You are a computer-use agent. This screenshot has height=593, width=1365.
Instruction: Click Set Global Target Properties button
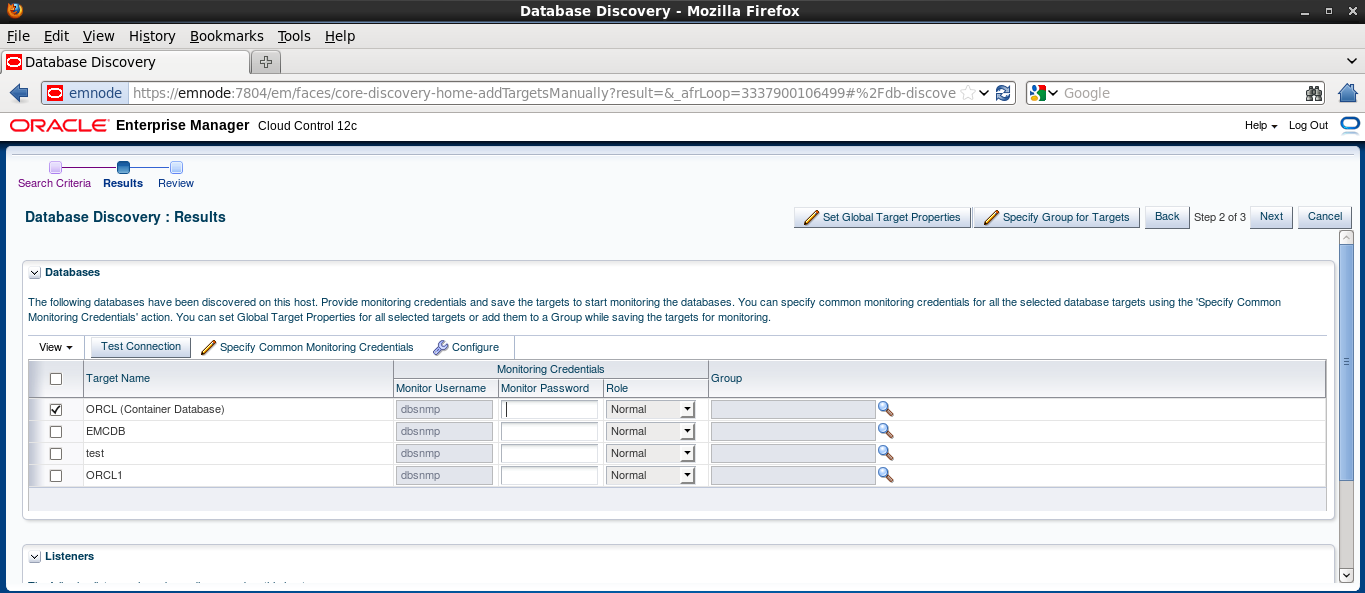(882, 217)
